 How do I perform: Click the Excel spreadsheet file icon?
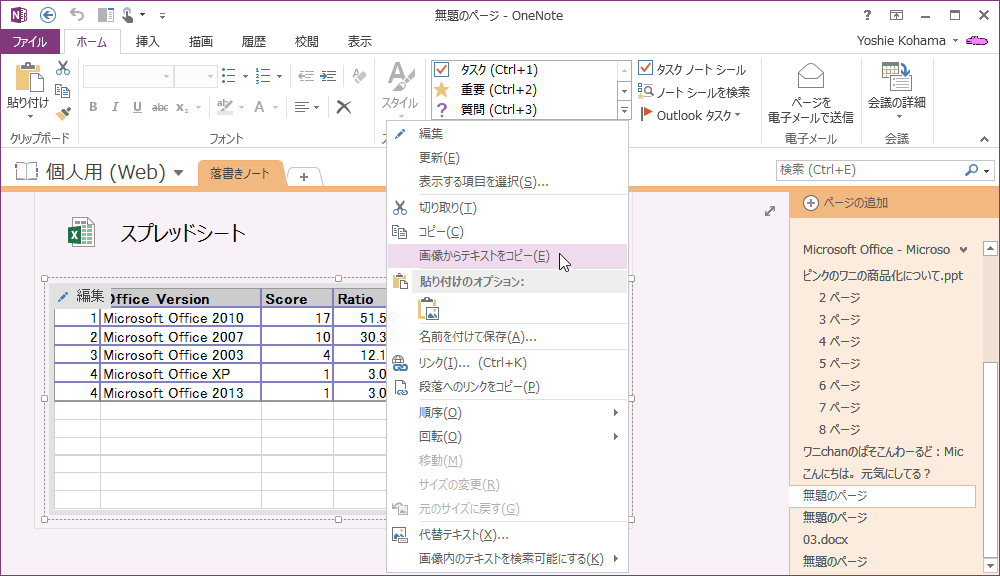pyautogui.click(x=81, y=232)
